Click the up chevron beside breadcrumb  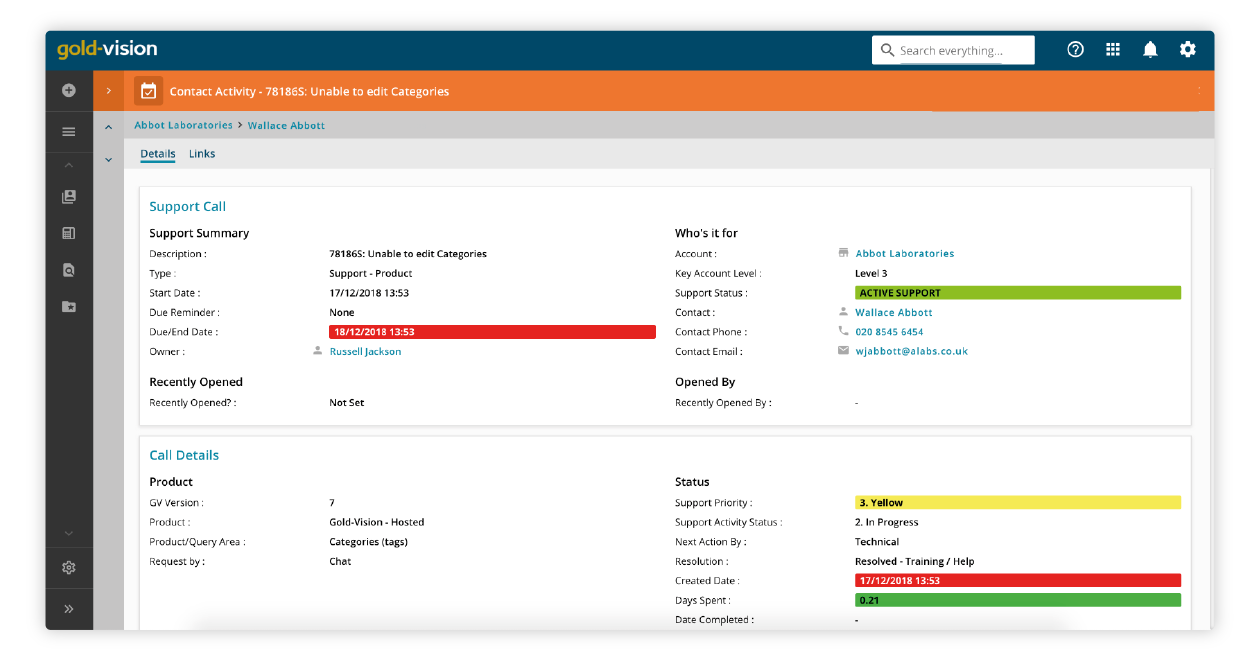109,127
